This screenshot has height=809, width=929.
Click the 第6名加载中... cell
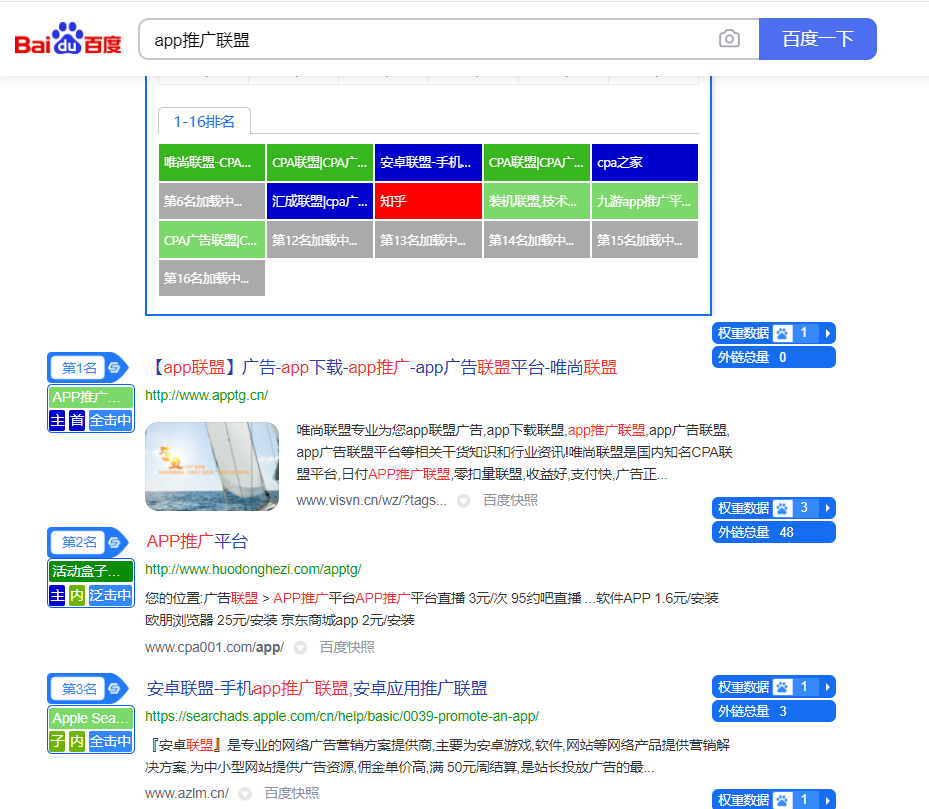(x=212, y=201)
